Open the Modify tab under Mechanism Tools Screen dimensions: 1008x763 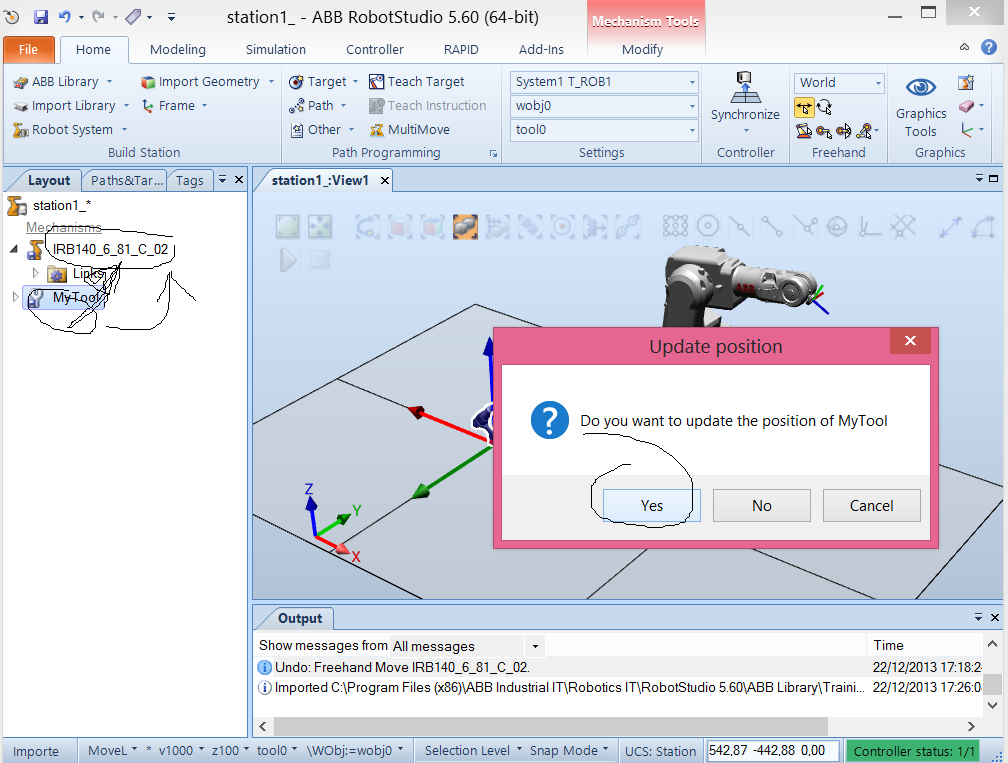[x=642, y=49]
